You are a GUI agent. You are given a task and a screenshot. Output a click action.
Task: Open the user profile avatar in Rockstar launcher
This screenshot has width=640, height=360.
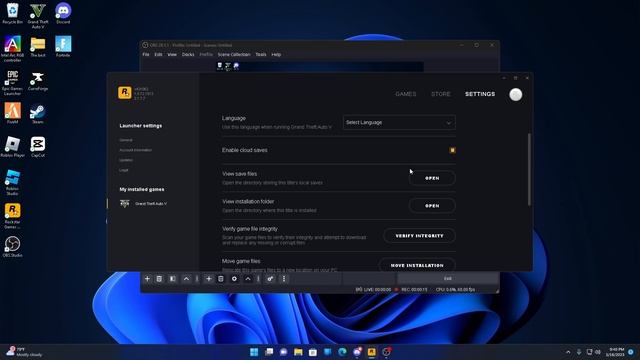[x=516, y=94]
